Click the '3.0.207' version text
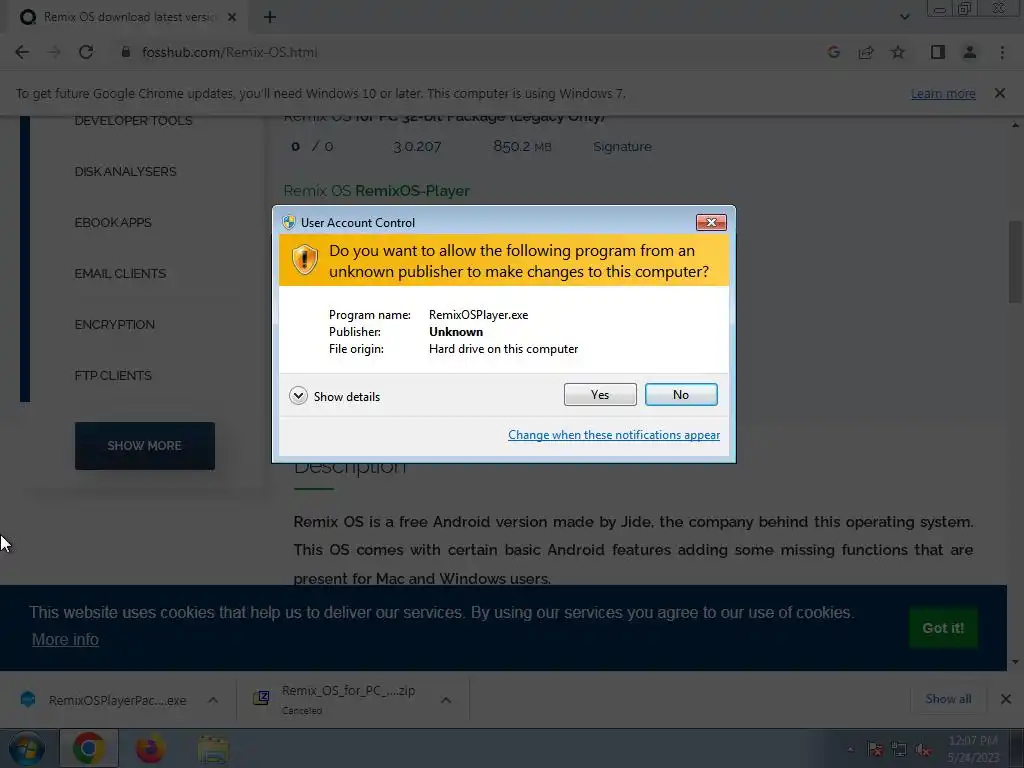Viewport: 1024px width, 768px height. tap(417, 147)
